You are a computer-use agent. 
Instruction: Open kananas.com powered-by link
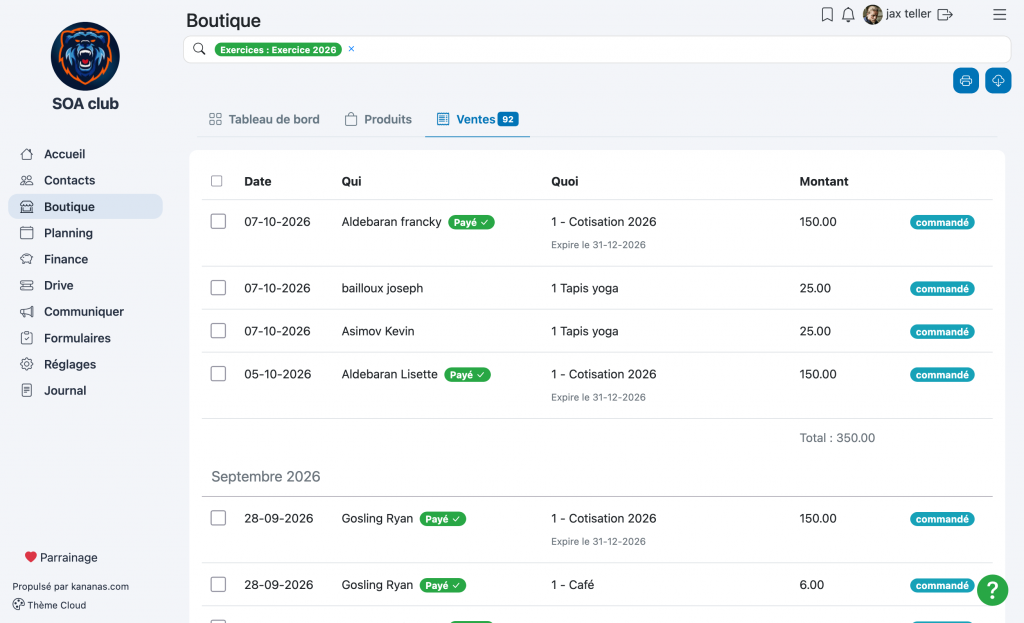100,586
